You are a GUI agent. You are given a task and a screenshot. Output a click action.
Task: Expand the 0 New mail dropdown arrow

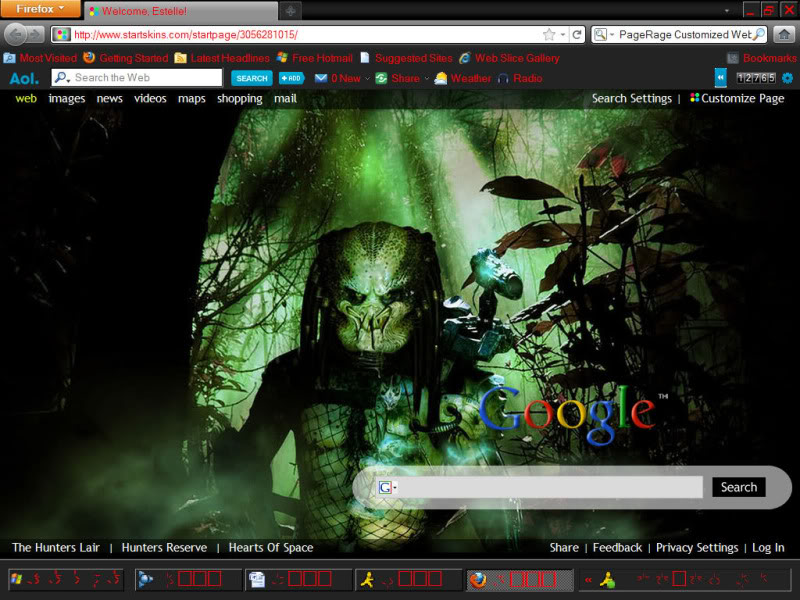tap(367, 79)
